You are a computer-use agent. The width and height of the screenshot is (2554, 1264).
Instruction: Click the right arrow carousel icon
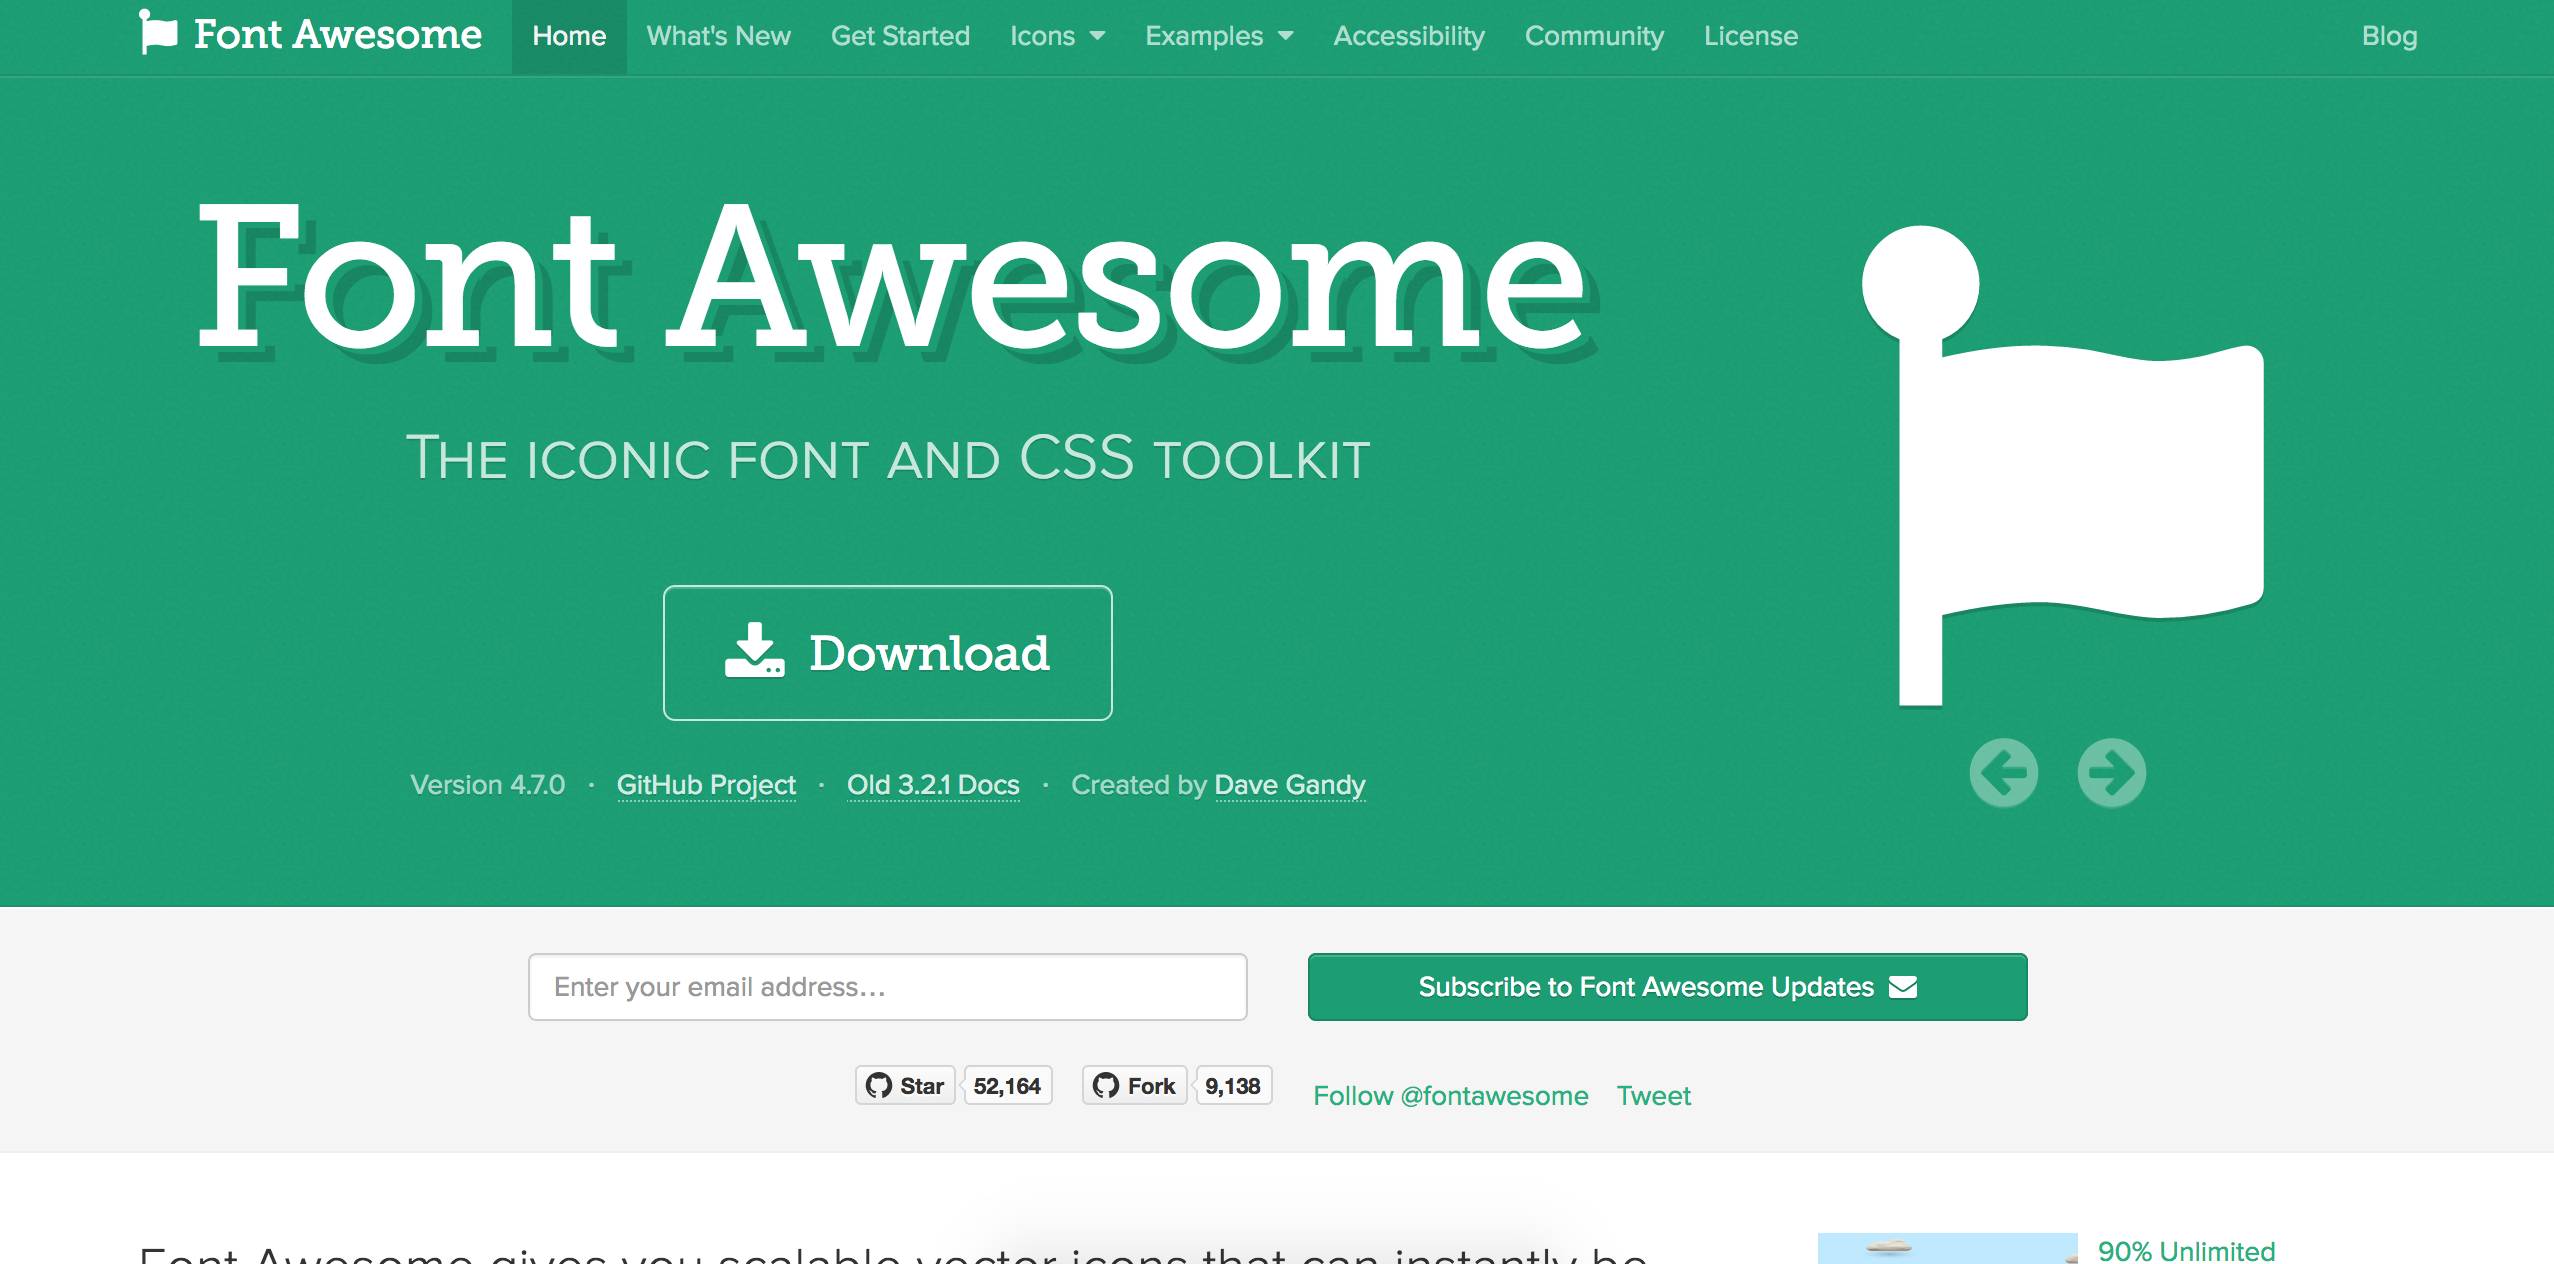point(2111,772)
